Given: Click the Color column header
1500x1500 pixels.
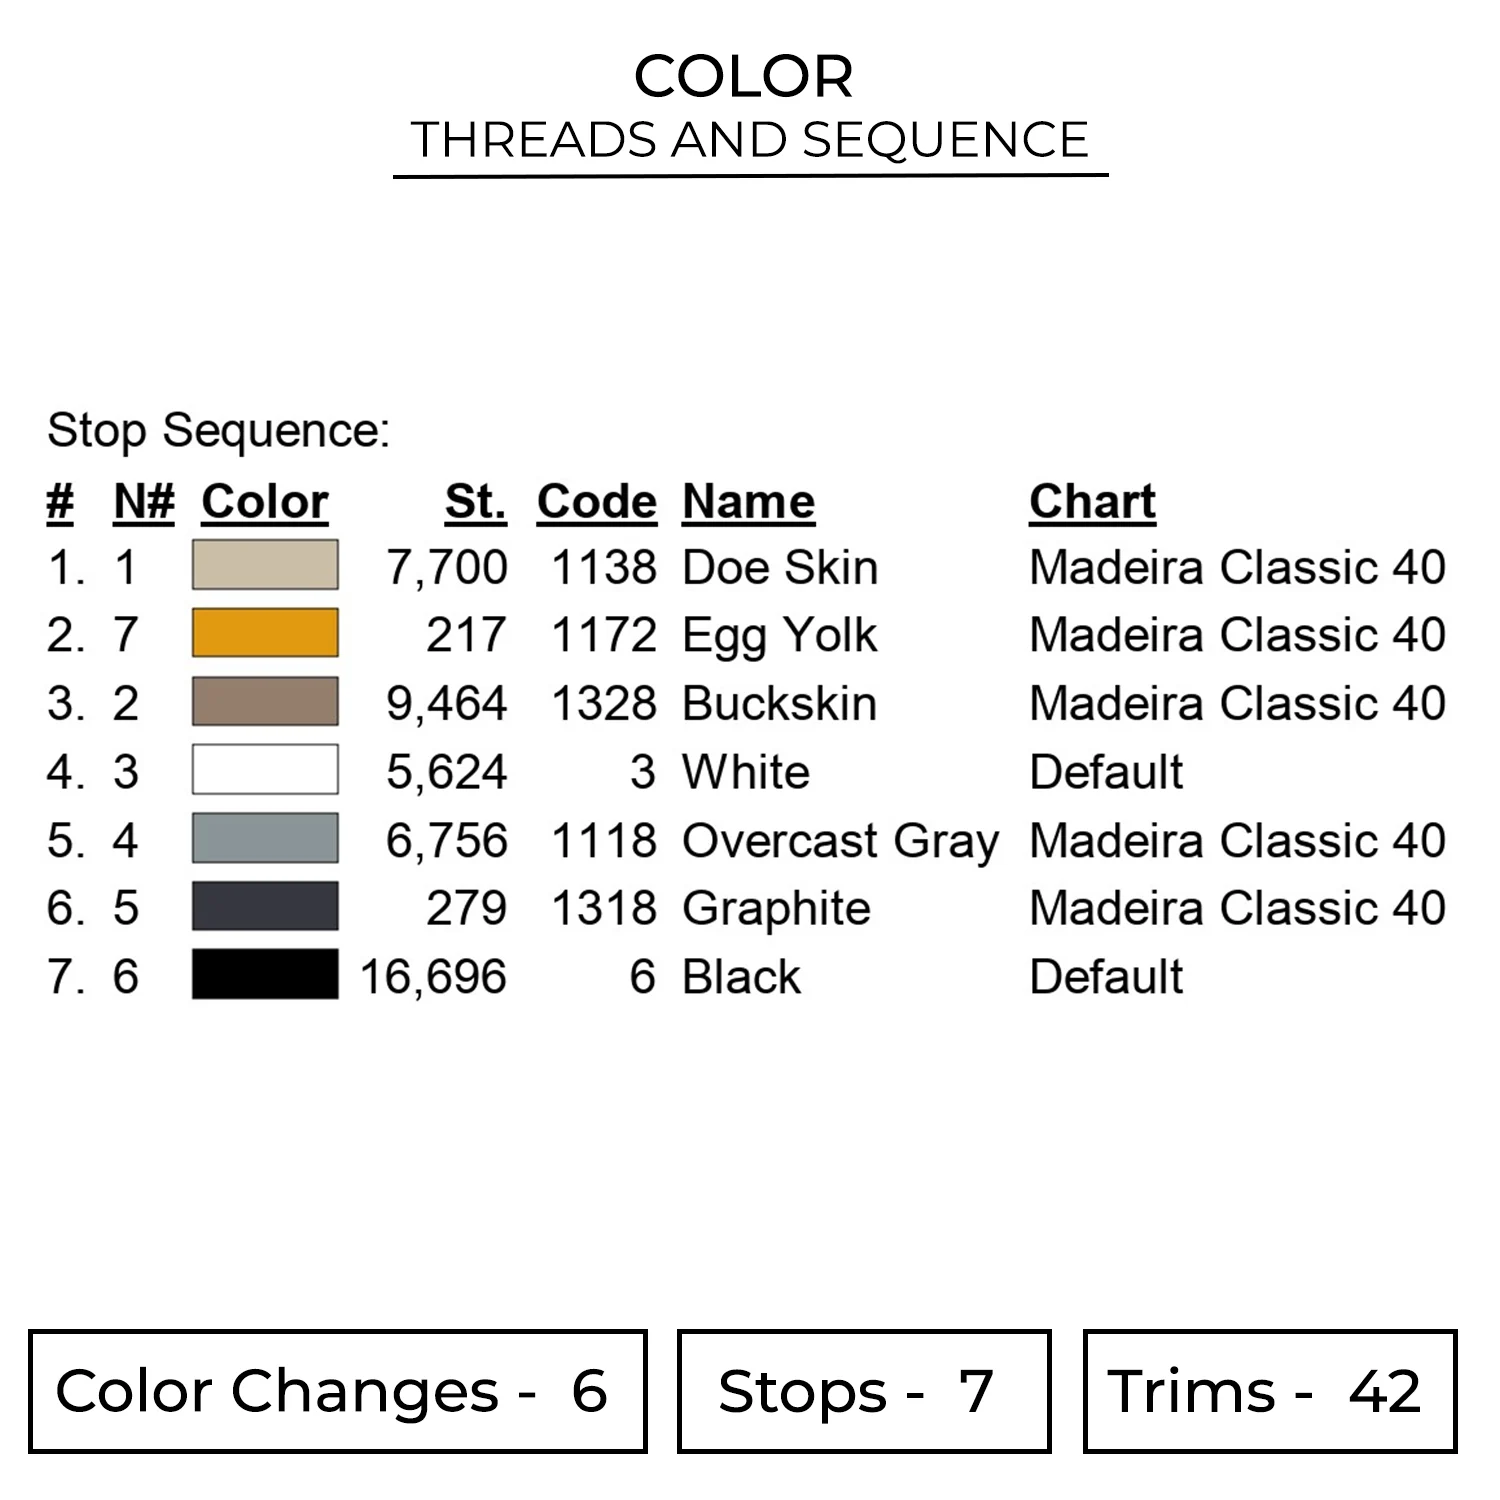Looking at the screenshot, I should [x=265, y=502].
